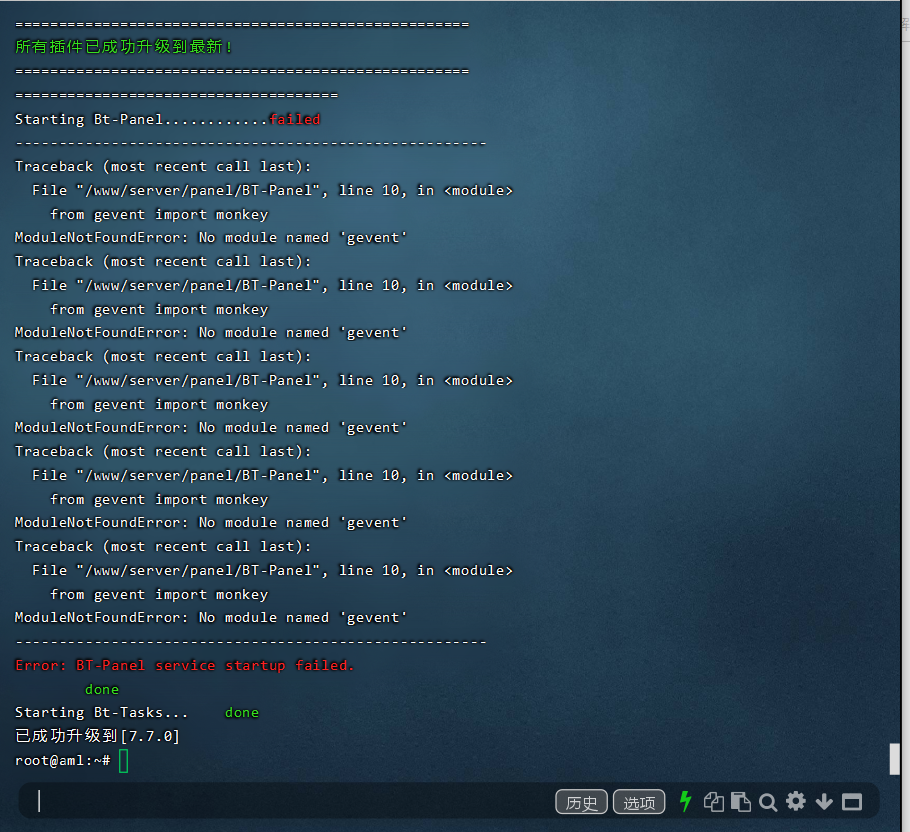Click the green lightning quick-command icon
This screenshot has width=910, height=832.
click(x=685, y=801)
